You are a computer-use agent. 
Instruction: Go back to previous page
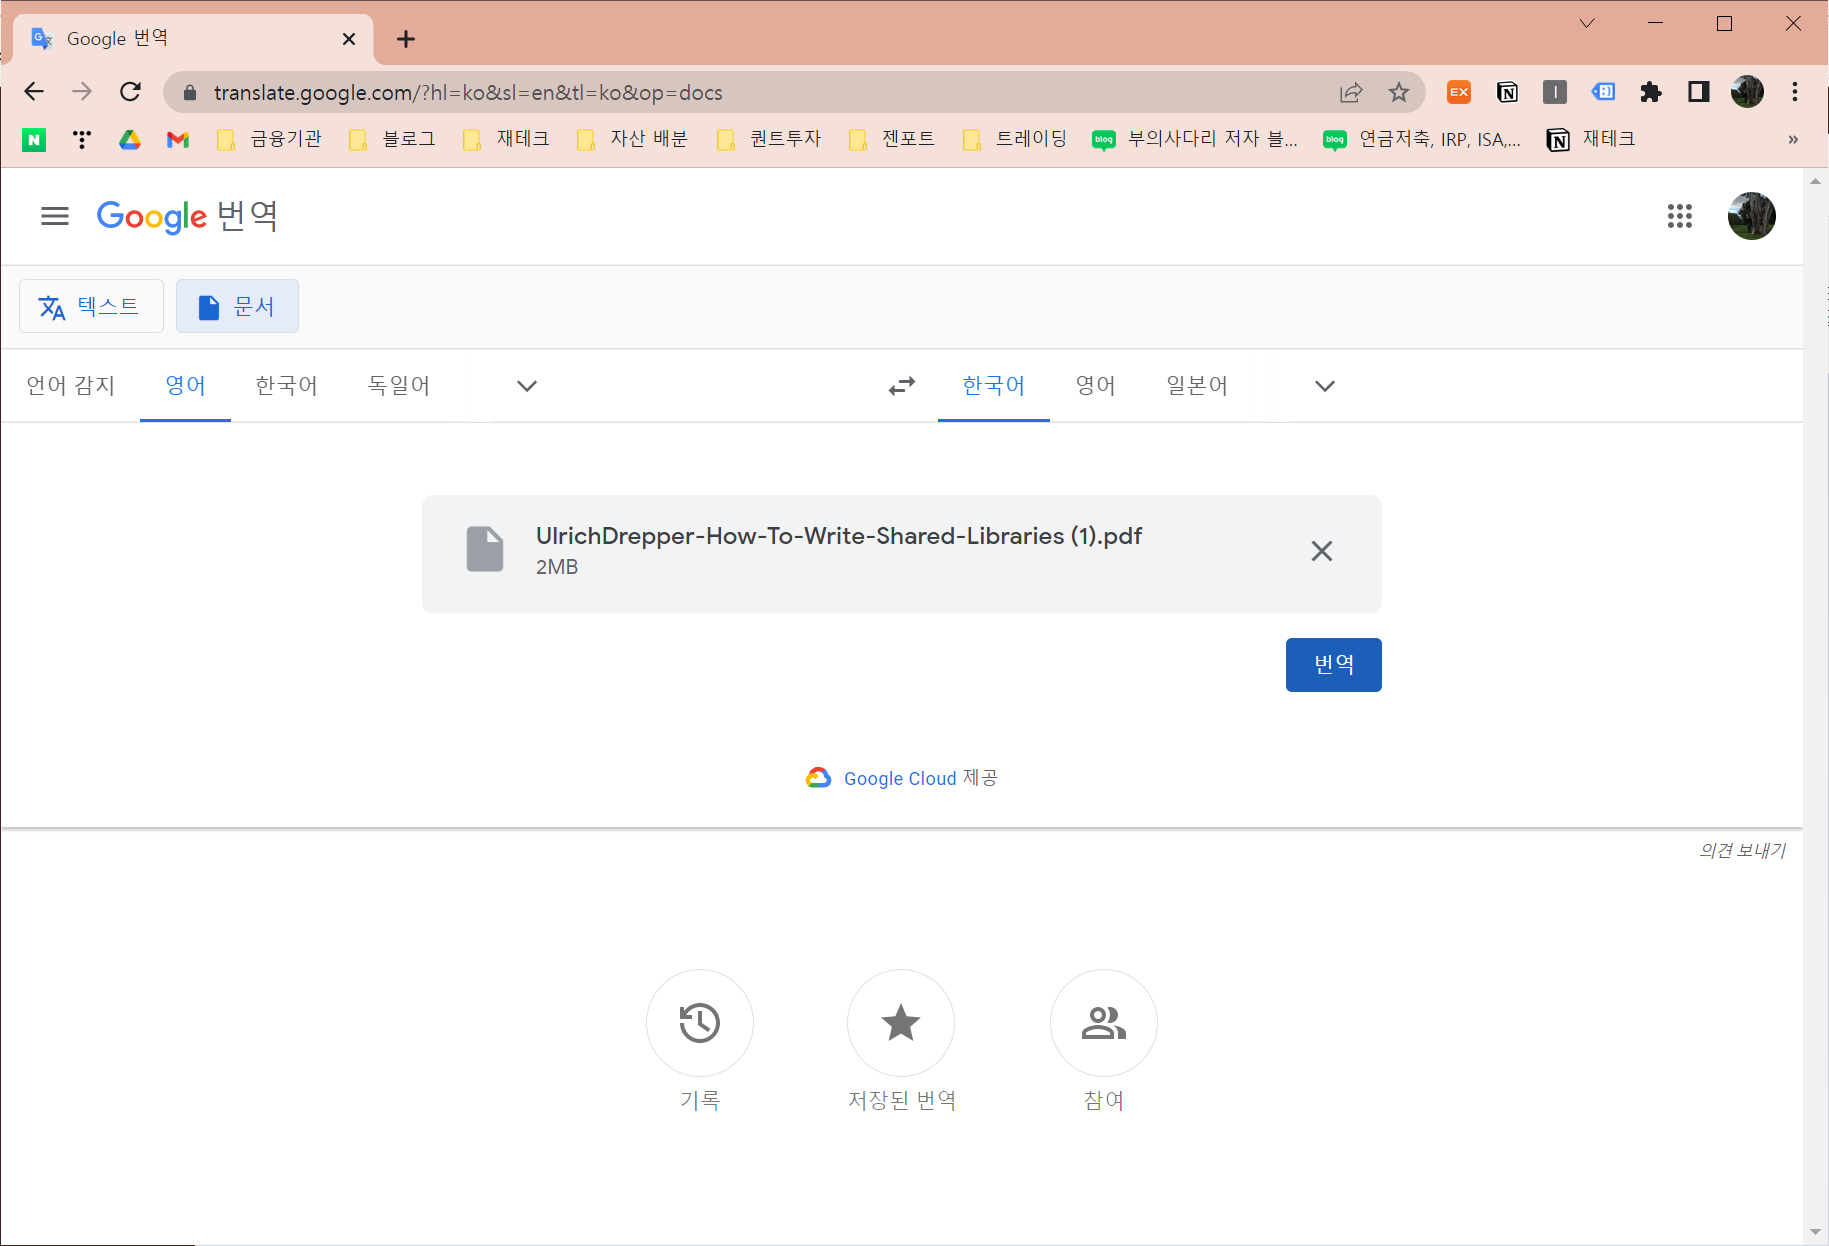click(34, 92)
